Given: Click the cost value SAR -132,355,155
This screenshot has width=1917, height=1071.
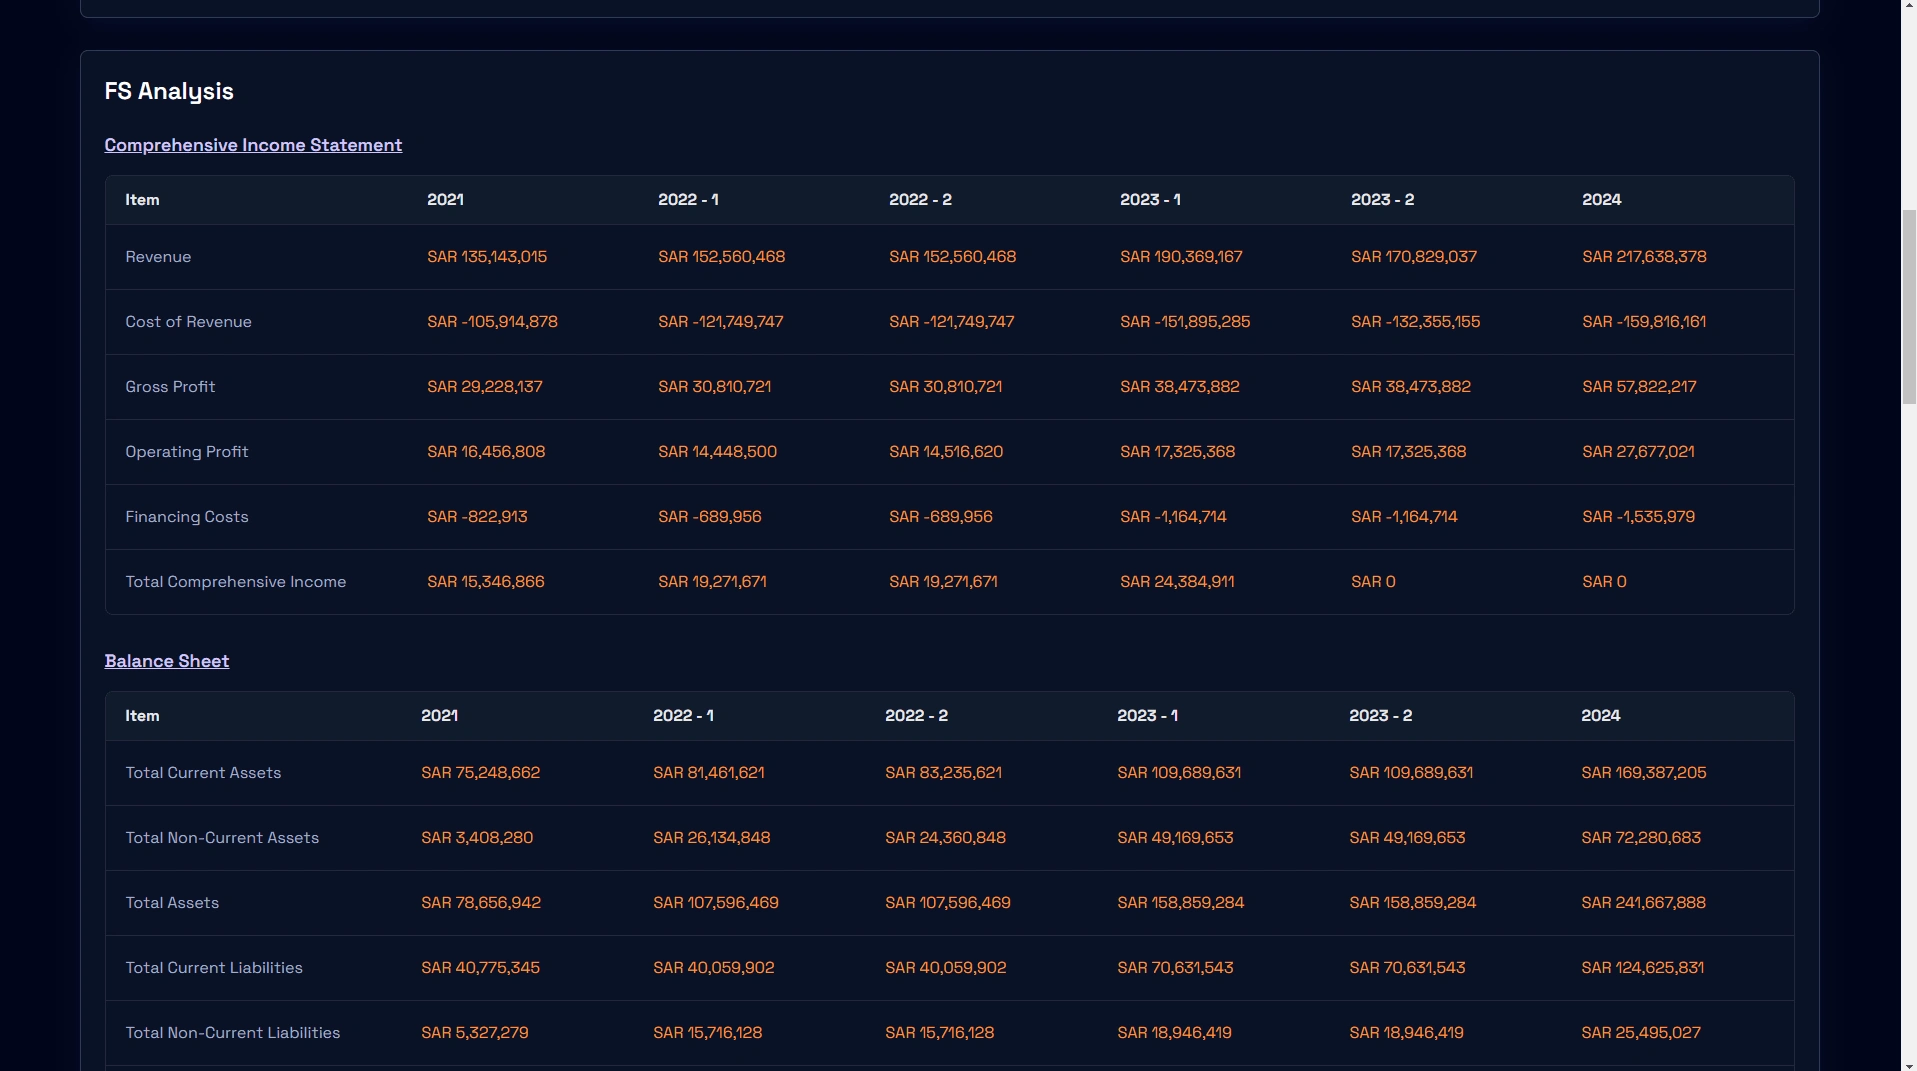Looking at the screenshot, I should [x=1415, y=322].
